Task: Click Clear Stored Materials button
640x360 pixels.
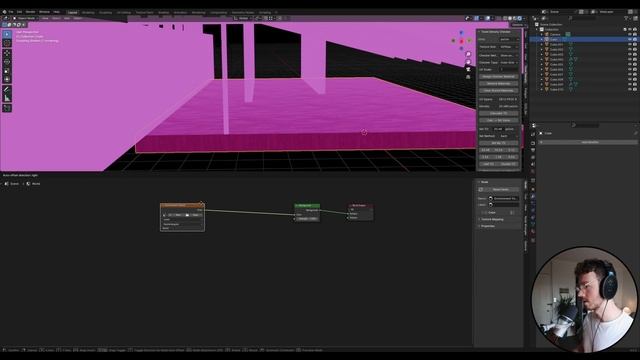Action: tap(498, 91)
